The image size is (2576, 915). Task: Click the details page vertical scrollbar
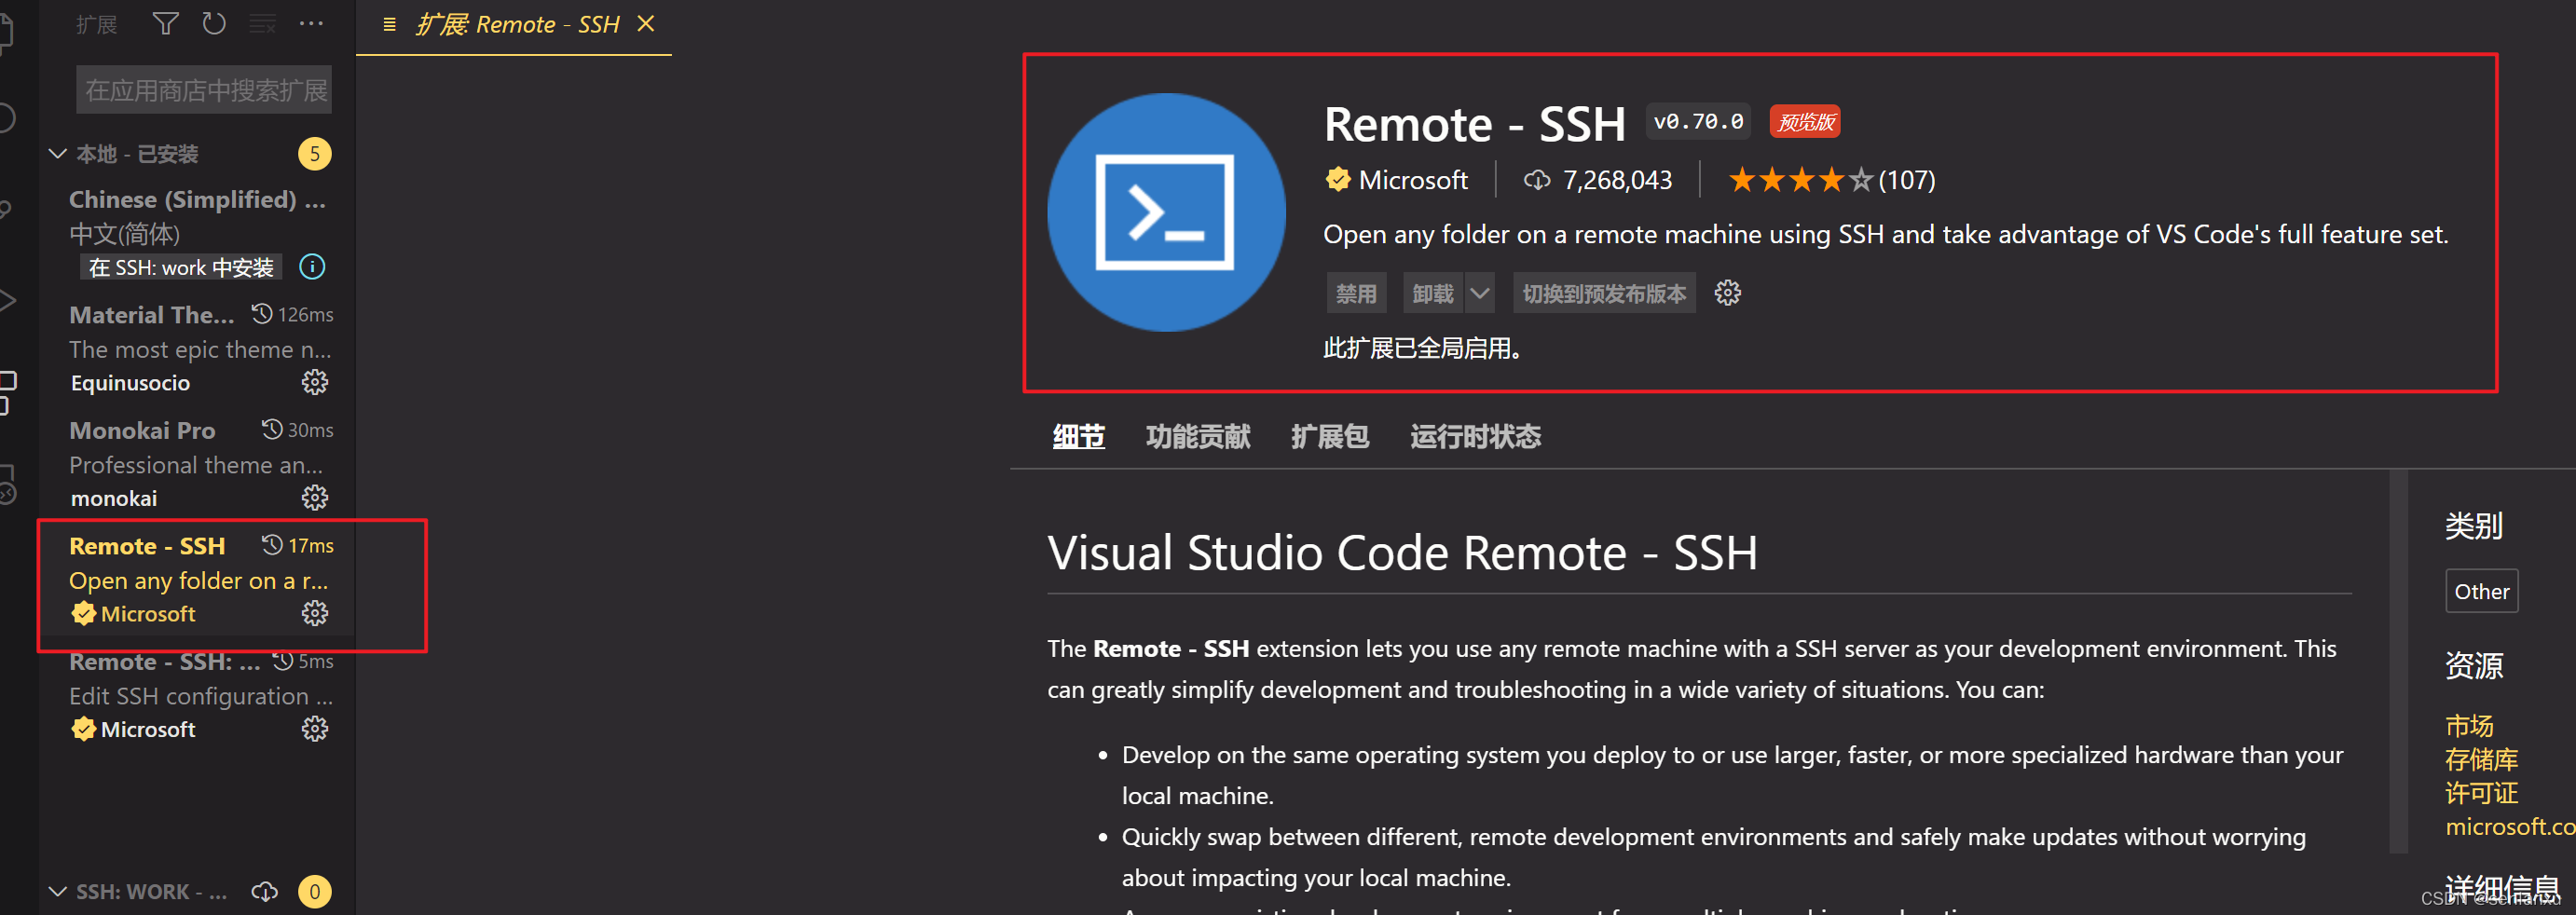point(2398,662)
